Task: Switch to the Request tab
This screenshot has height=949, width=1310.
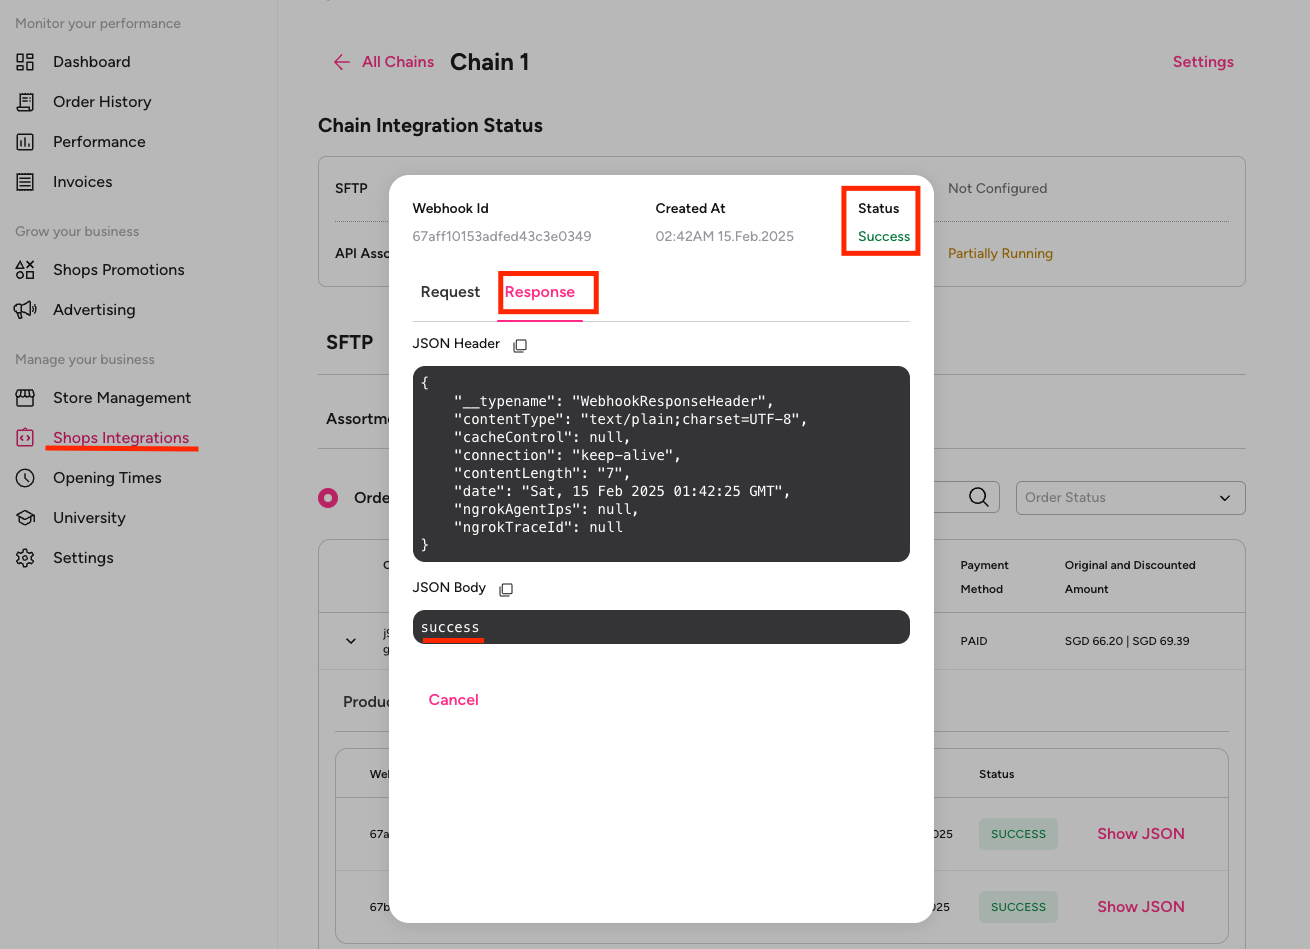Action: (450, 292)
